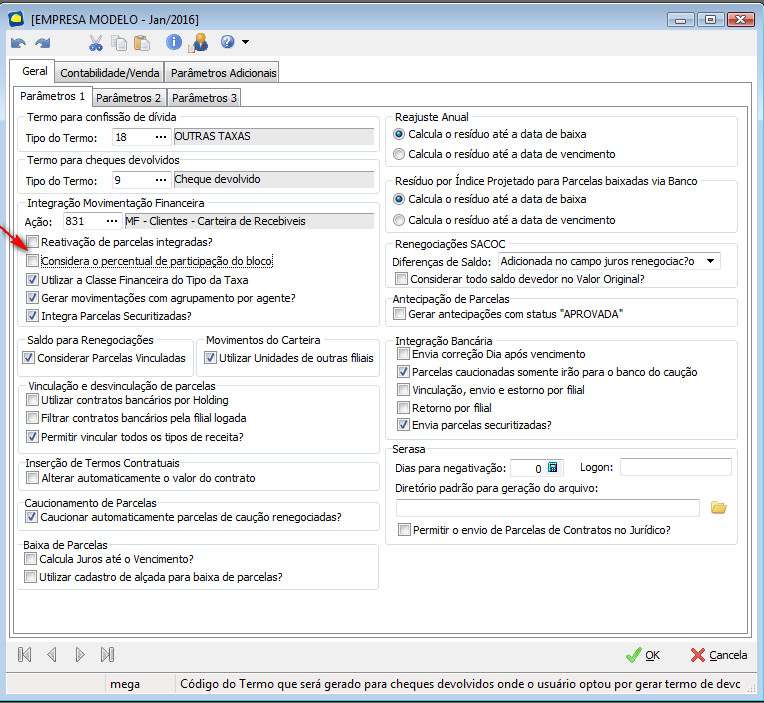Click the scissors cut icon
The image size is (764, 703).
(96, 42)
